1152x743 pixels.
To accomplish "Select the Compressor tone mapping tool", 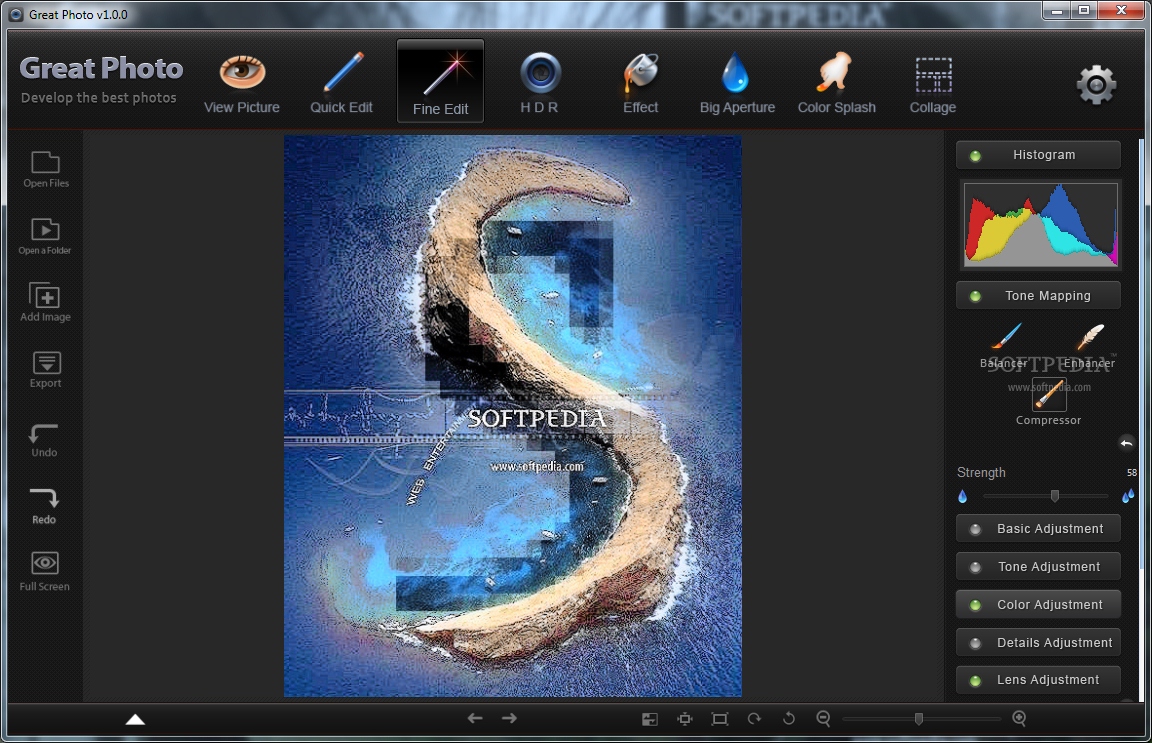I will pos(1048,402).
